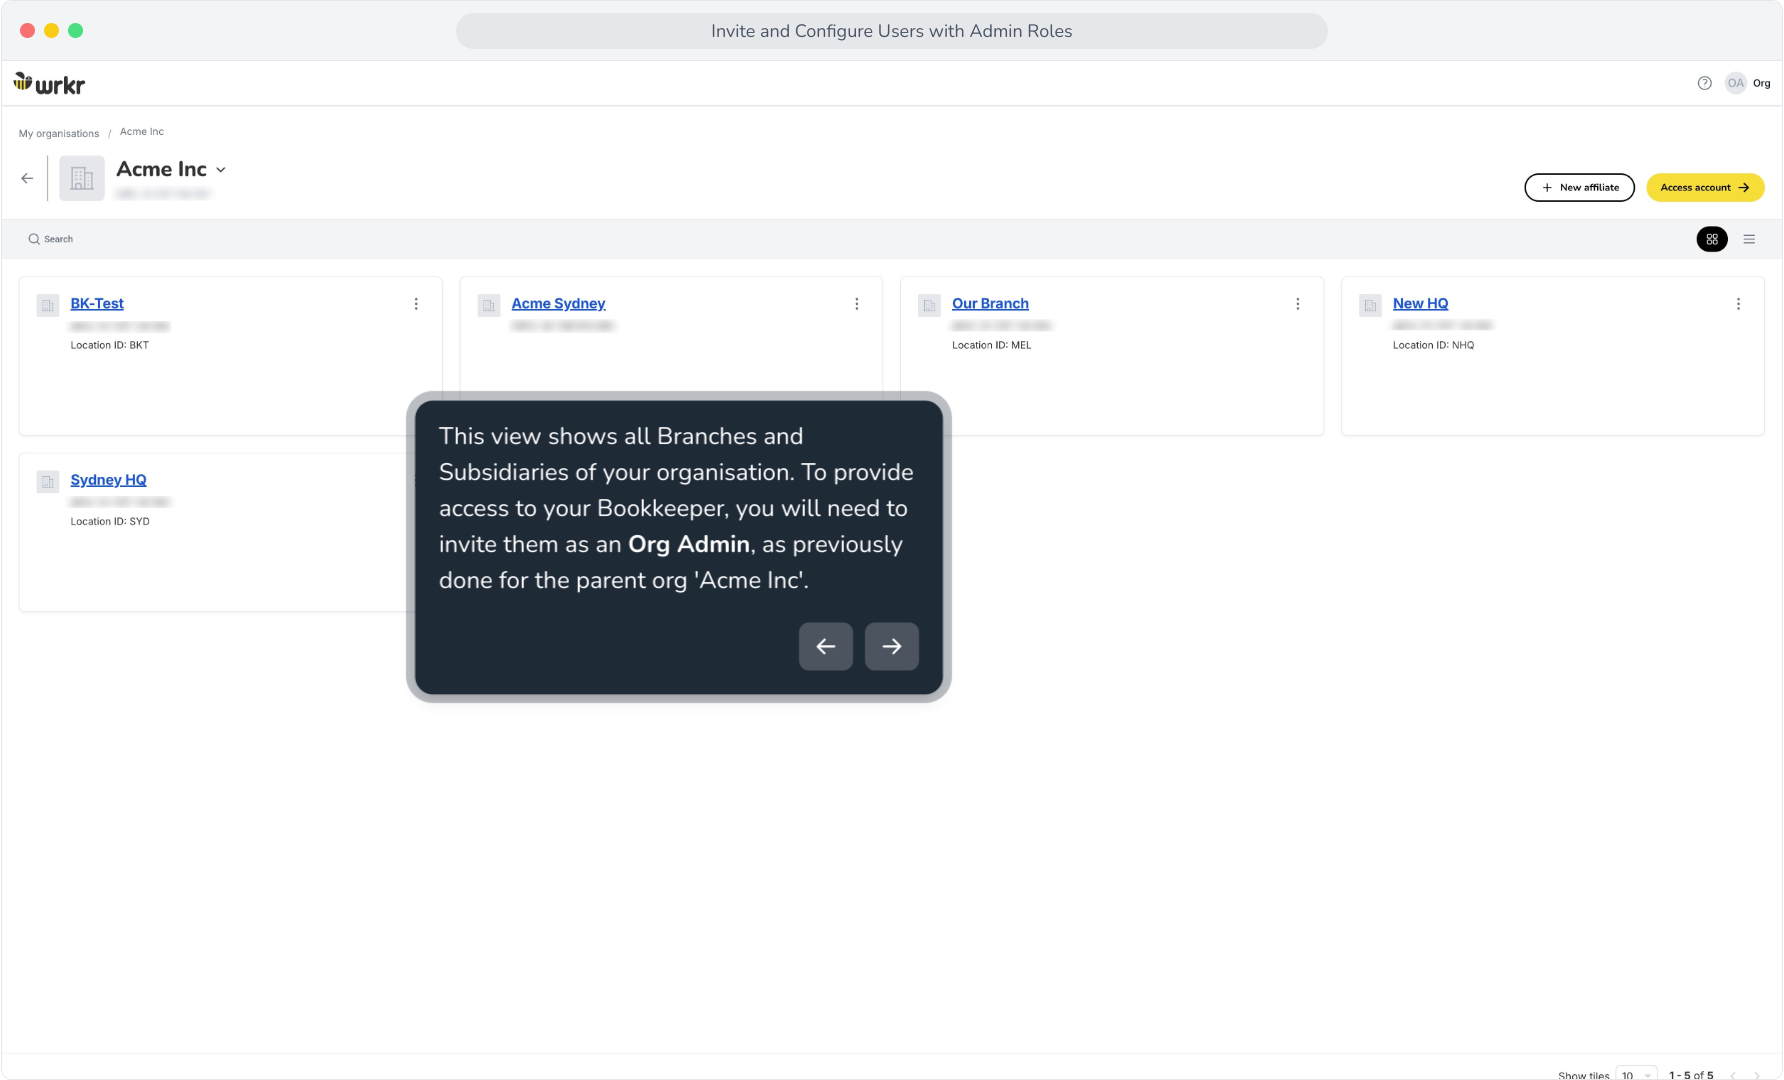The image size is (1784, 1080).
Task: Go to previous tour step with left arrow
Action: (x=826, y=646)
